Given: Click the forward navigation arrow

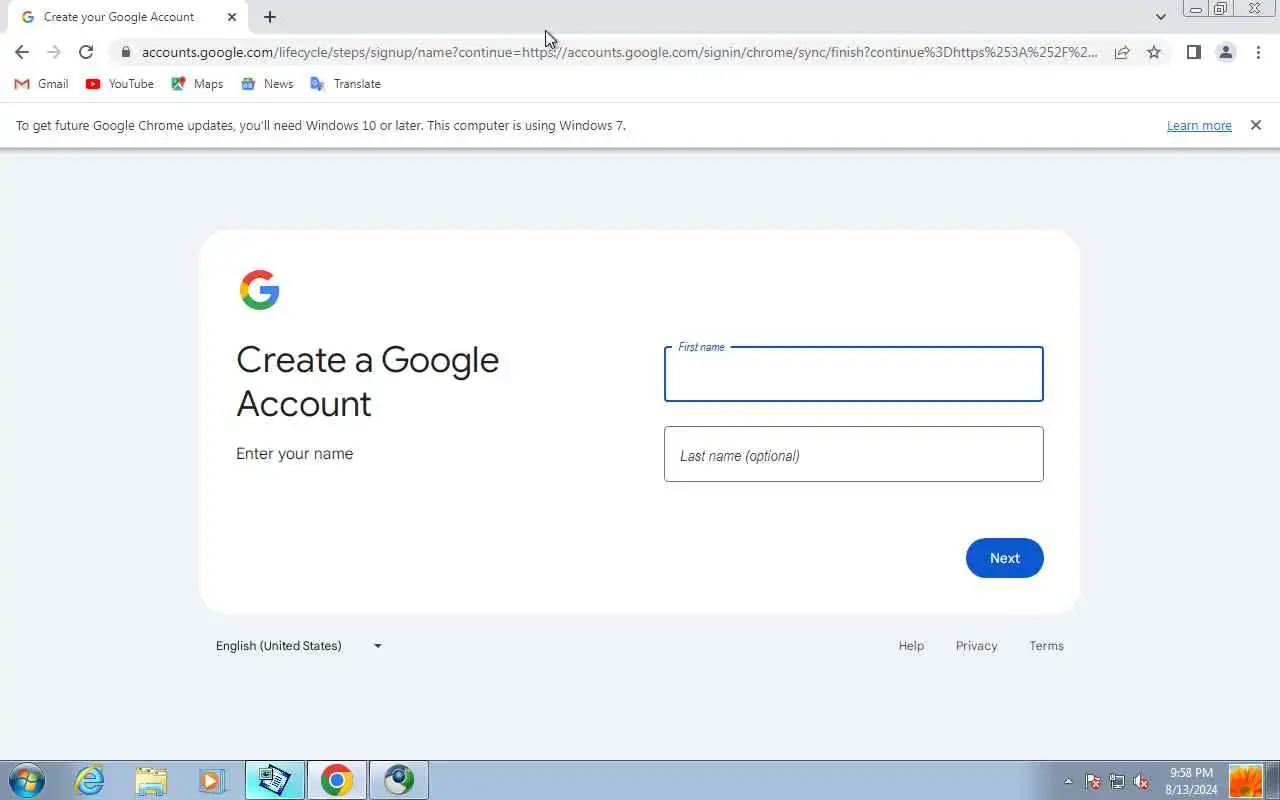Looking at the screenshot, I should (x=54, y=52).
